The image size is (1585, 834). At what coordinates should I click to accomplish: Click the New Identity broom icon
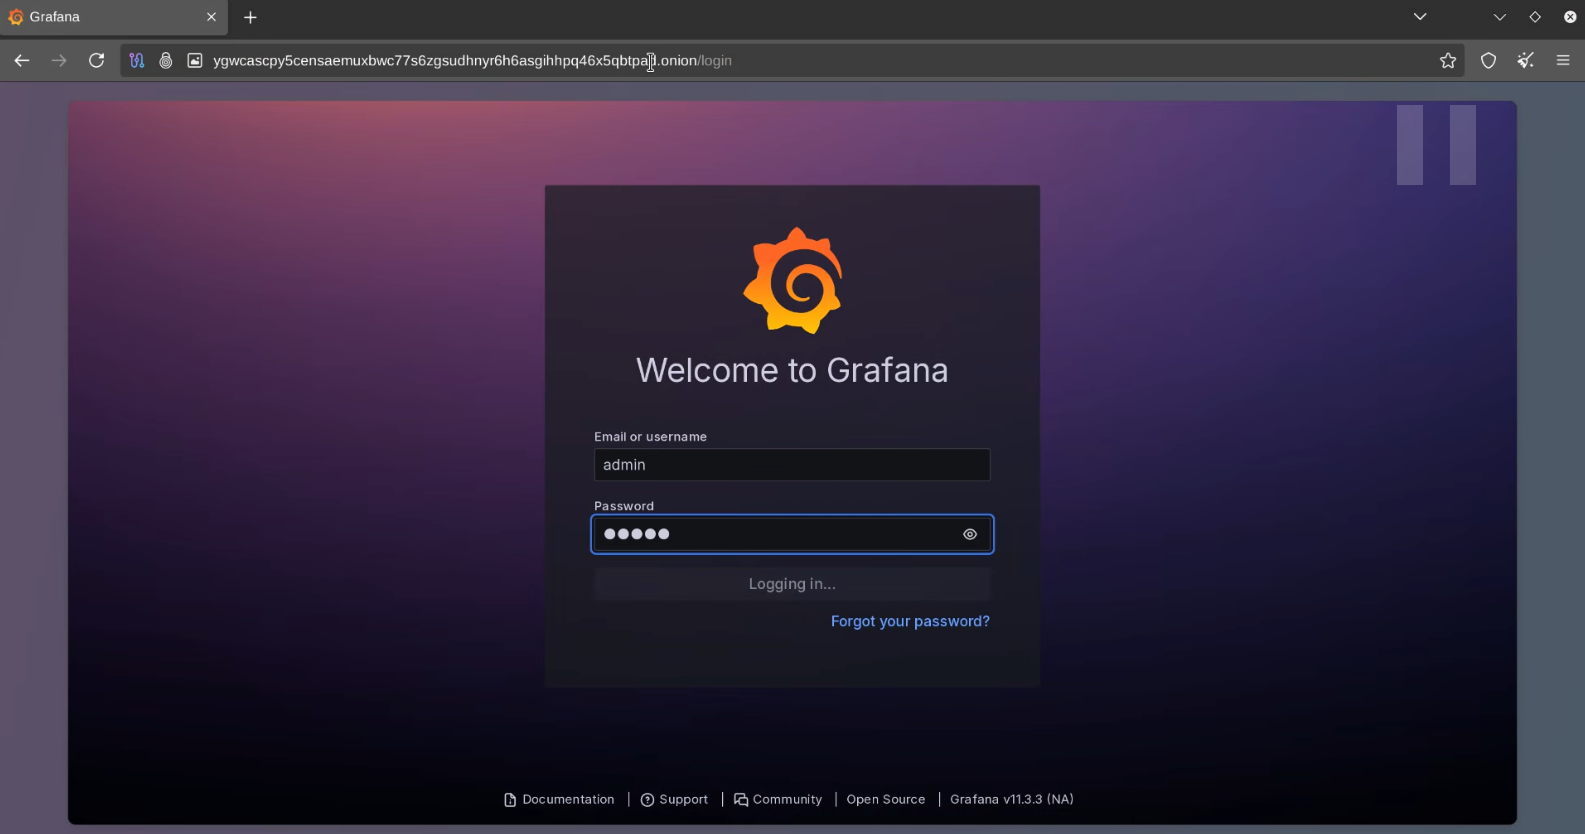point(1526,61)
